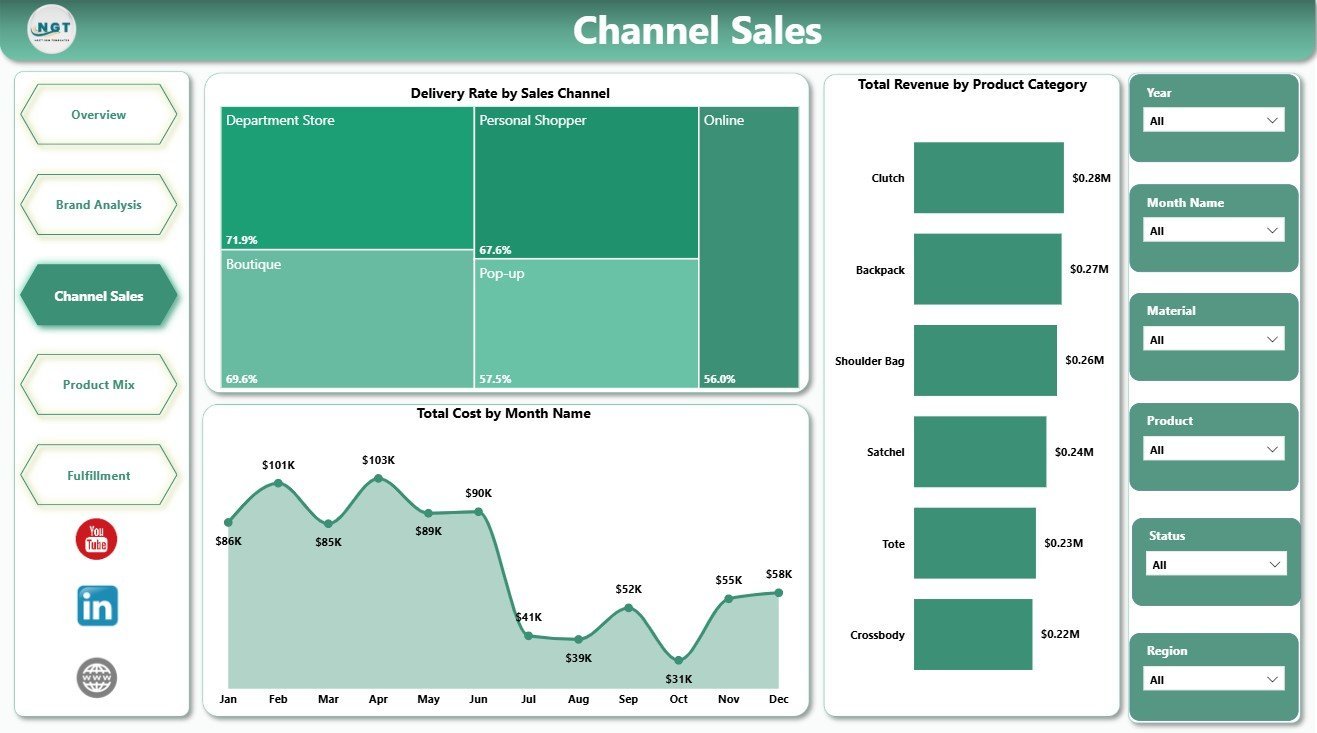Open the website globe icon
Screen dimensions: 1317x733
97,677
